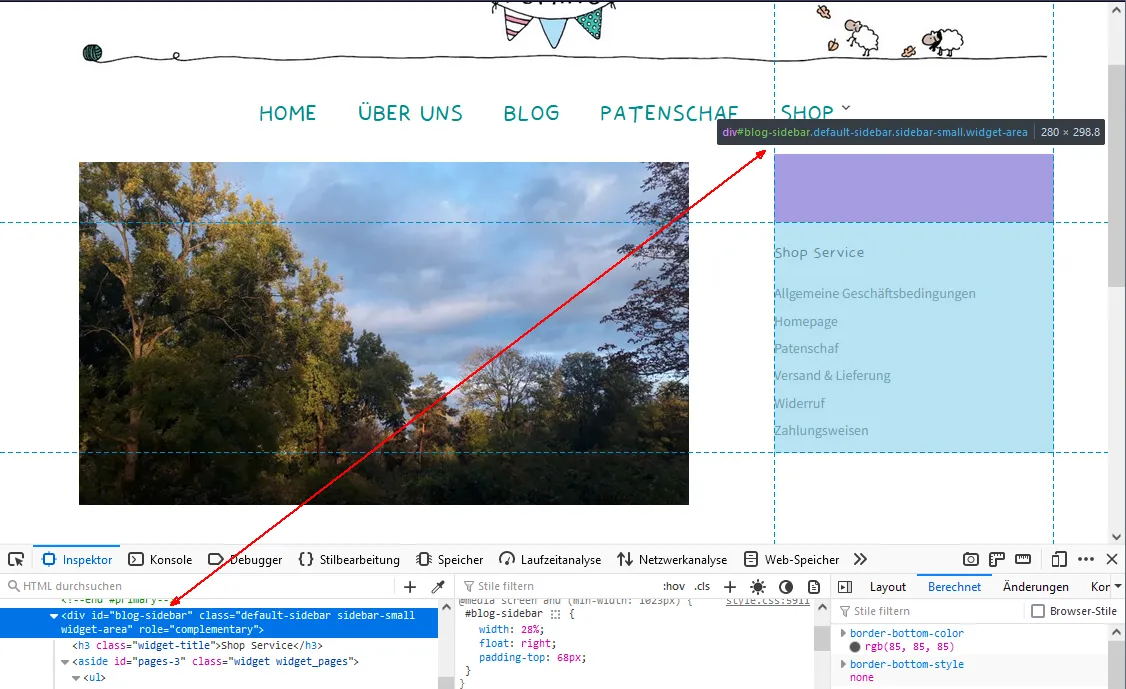Click the rgb(85, 85, 85) color swatch

coord(855,647)
